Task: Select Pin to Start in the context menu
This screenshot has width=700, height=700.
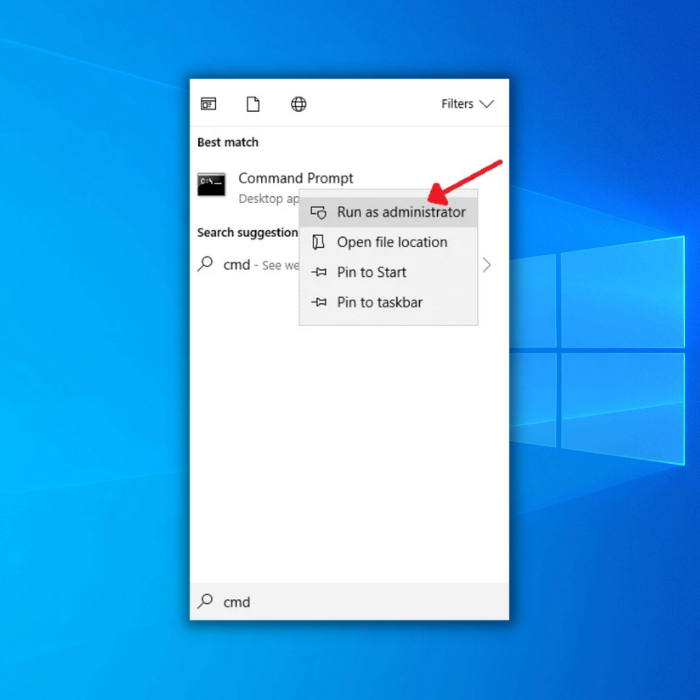Action: click(371, 272)
